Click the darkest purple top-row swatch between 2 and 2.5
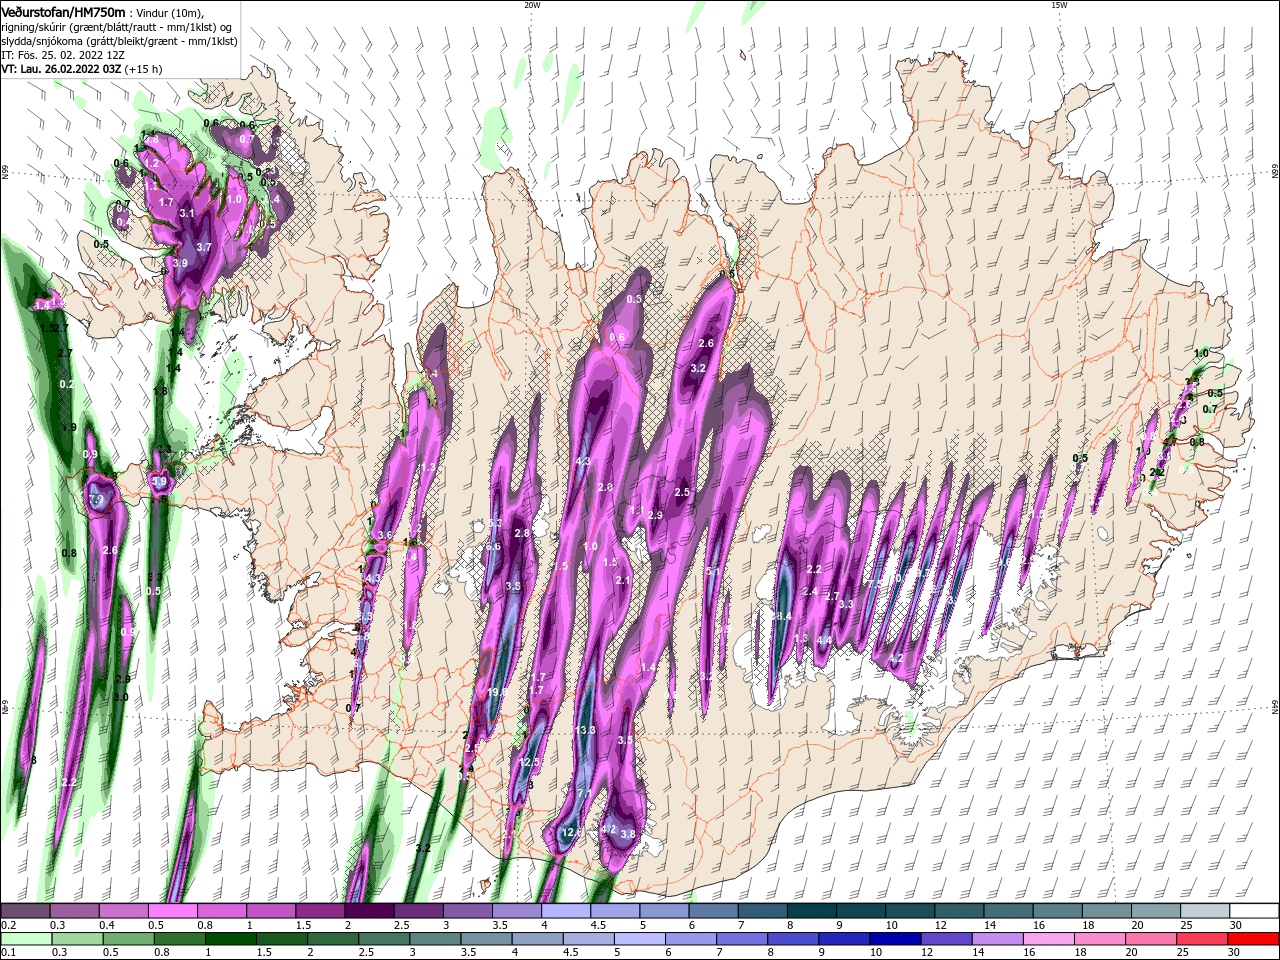Viewport: 1280px width, 960px height. point(368,911)
